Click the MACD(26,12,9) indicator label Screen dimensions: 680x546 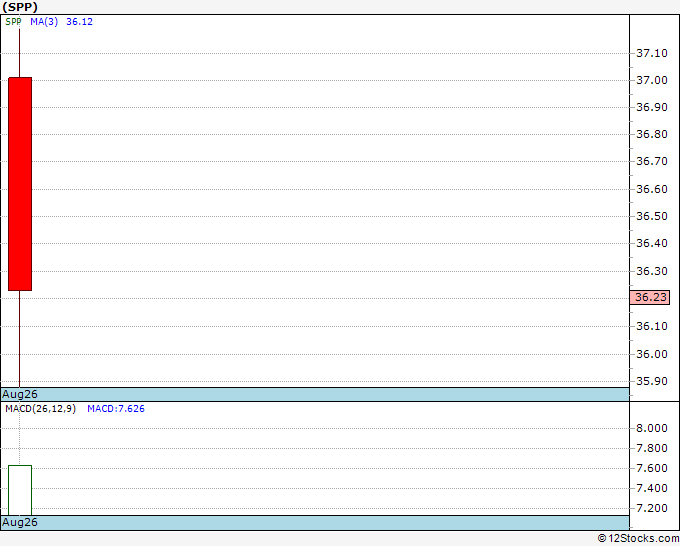pyautogui.click(x=40, y=409)
